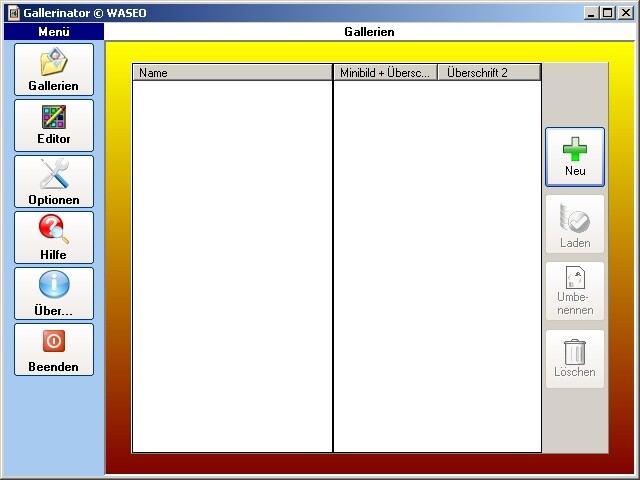
Task: Open the Gallerien folder icon in sidebar
Action: [x=54, y=69]
